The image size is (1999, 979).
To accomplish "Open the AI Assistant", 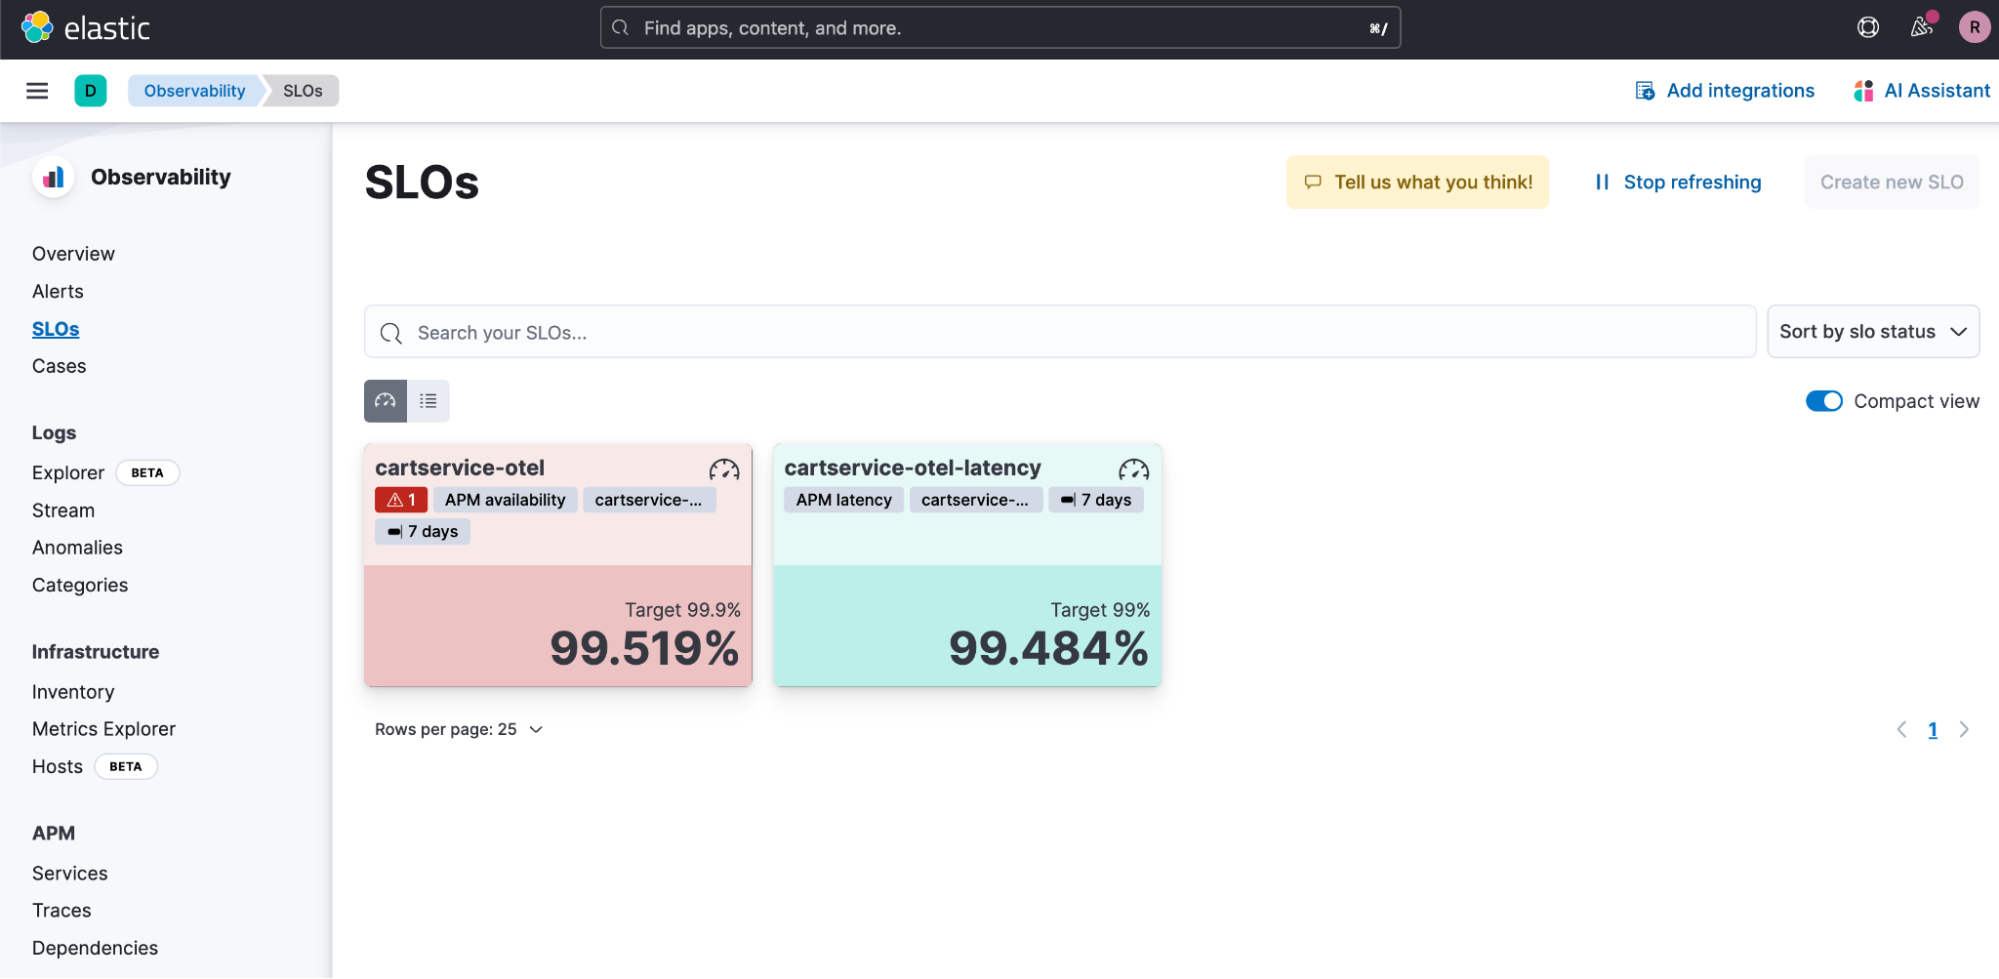I will (1921, 91).
